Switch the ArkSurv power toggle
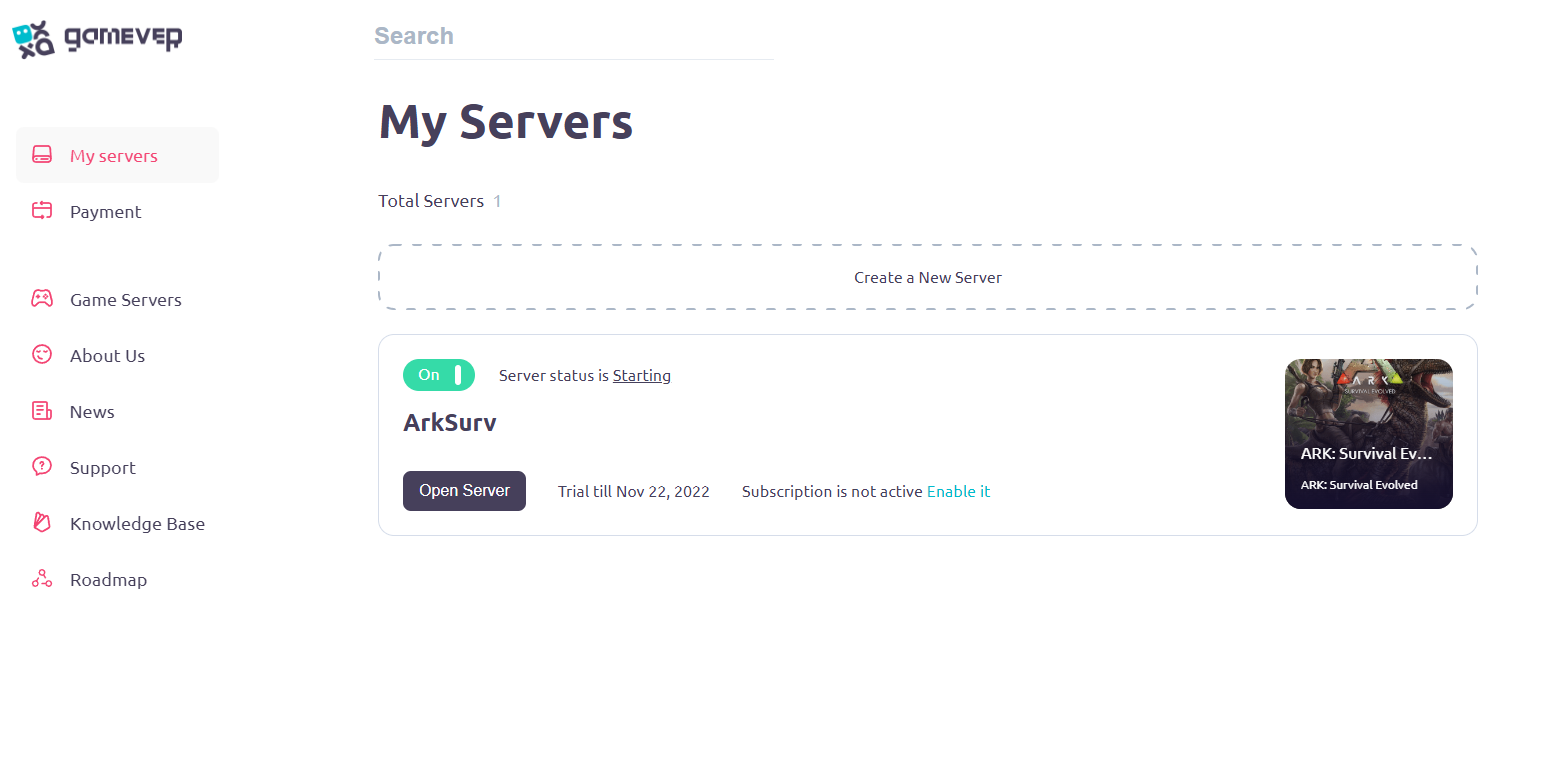This screenshot has width=1561, height=757. click(x=439, y=375)
